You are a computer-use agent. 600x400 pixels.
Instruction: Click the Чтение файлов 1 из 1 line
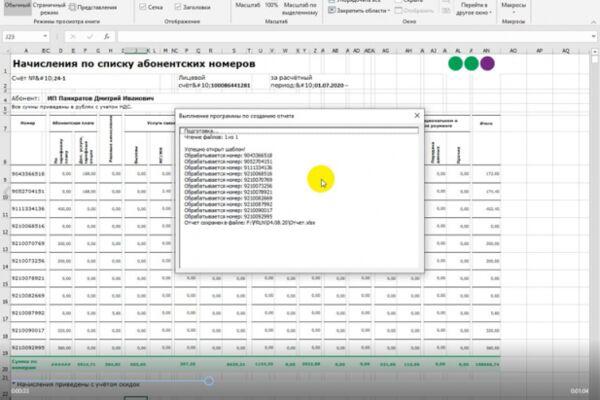[x=211, y=137]
